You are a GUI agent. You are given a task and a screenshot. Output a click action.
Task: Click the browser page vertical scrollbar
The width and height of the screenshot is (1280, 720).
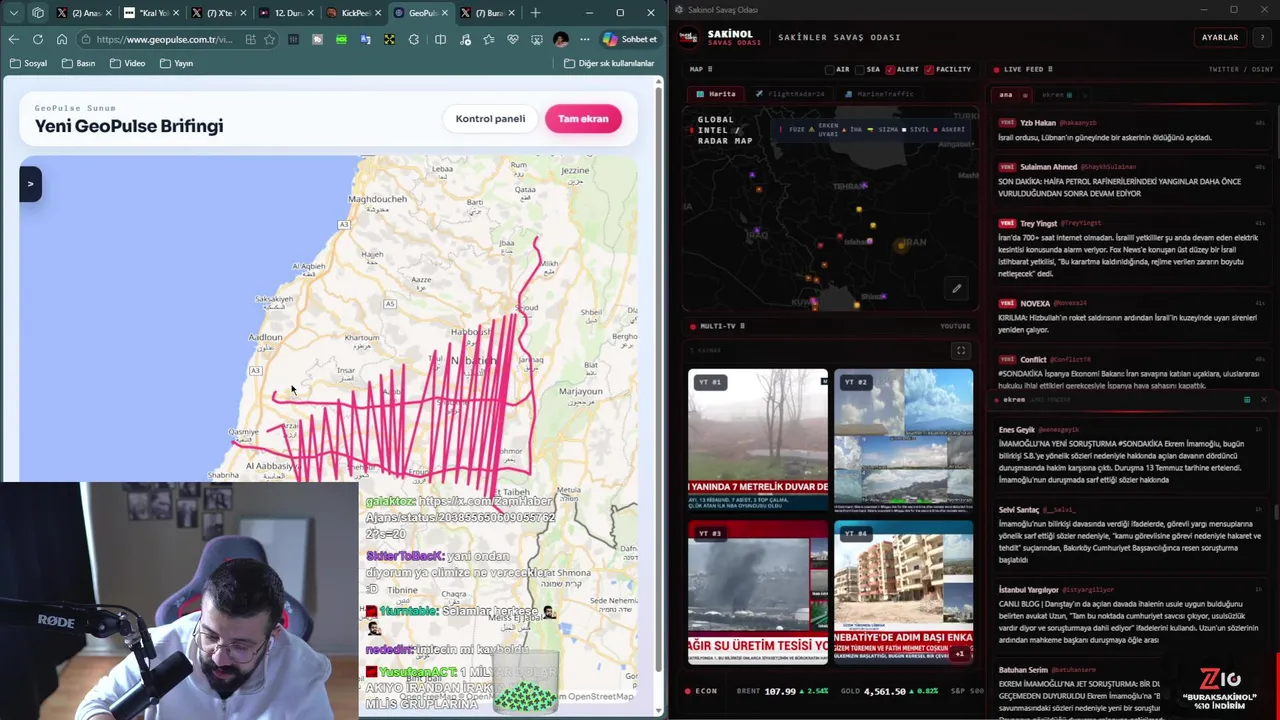pyautogui.click(x=659, y=380)
